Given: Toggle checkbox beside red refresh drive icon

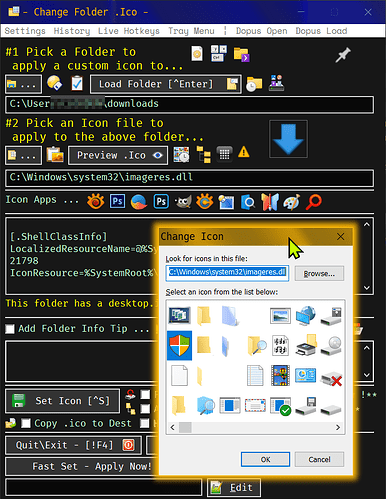Looking at the screenshot, I should [145, 395].
